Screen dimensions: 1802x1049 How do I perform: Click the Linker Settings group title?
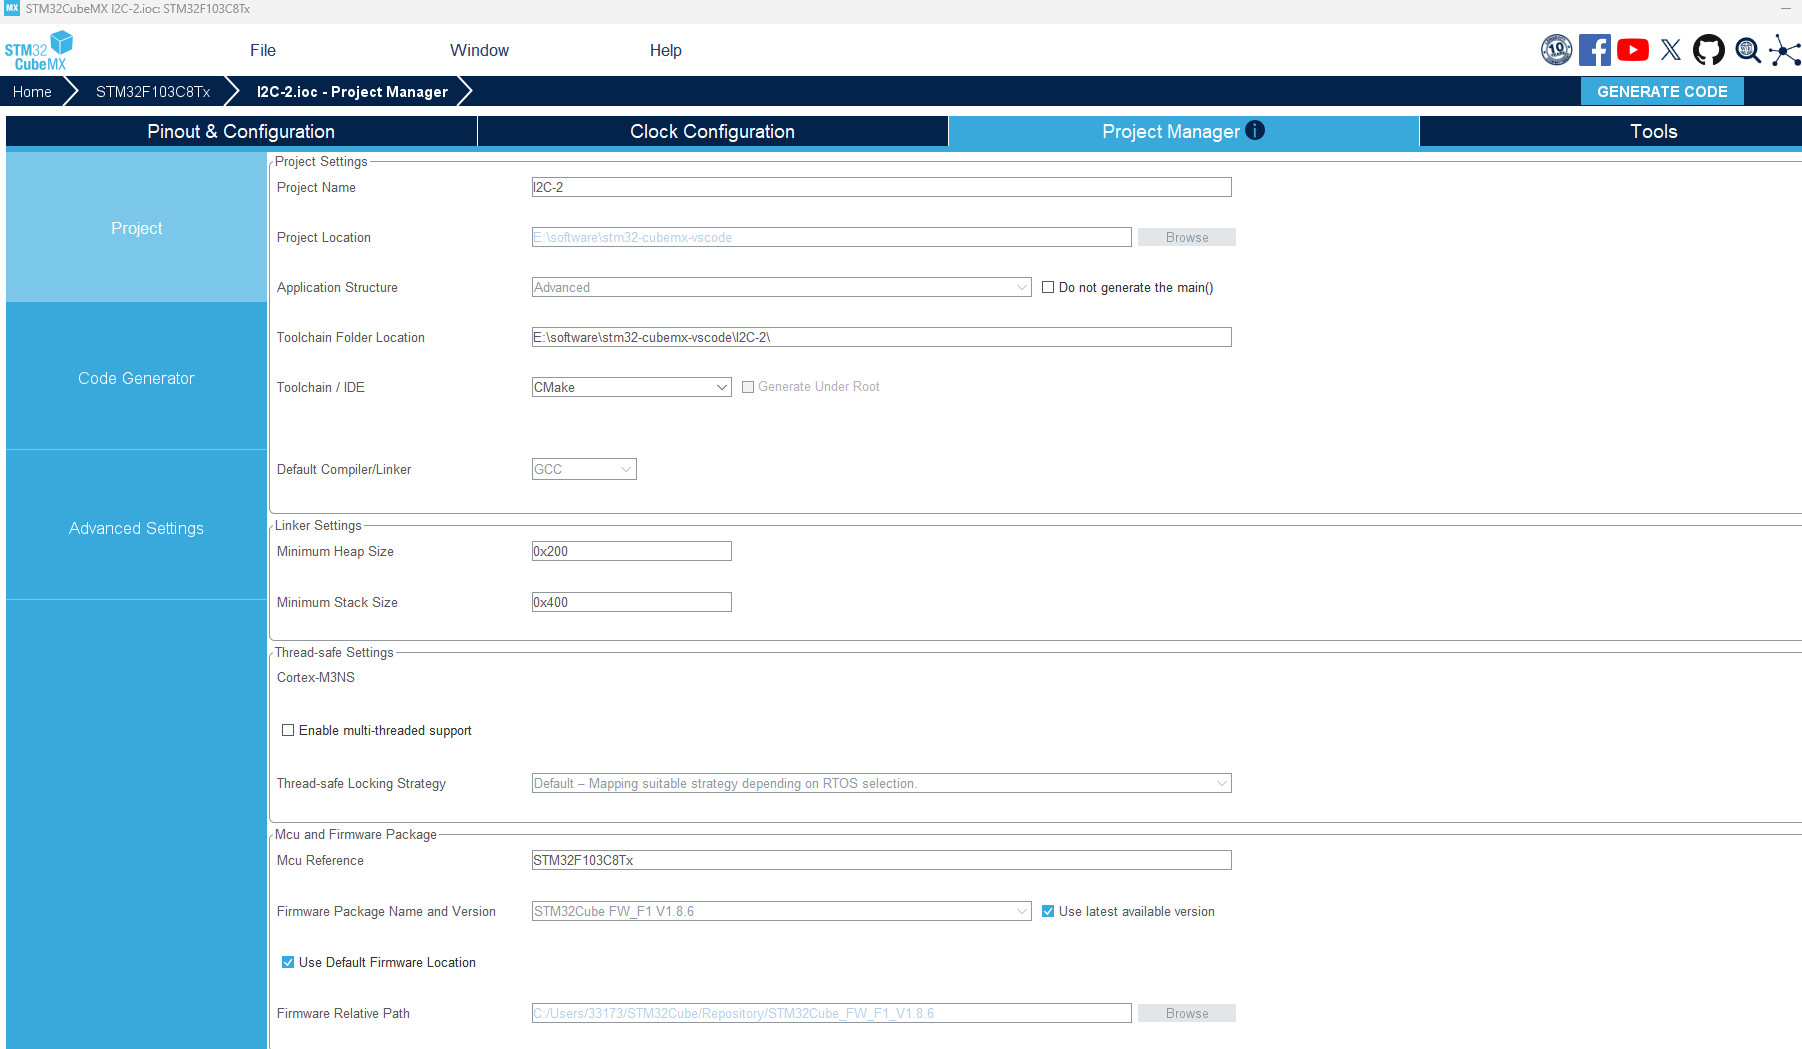pos(318,525)
